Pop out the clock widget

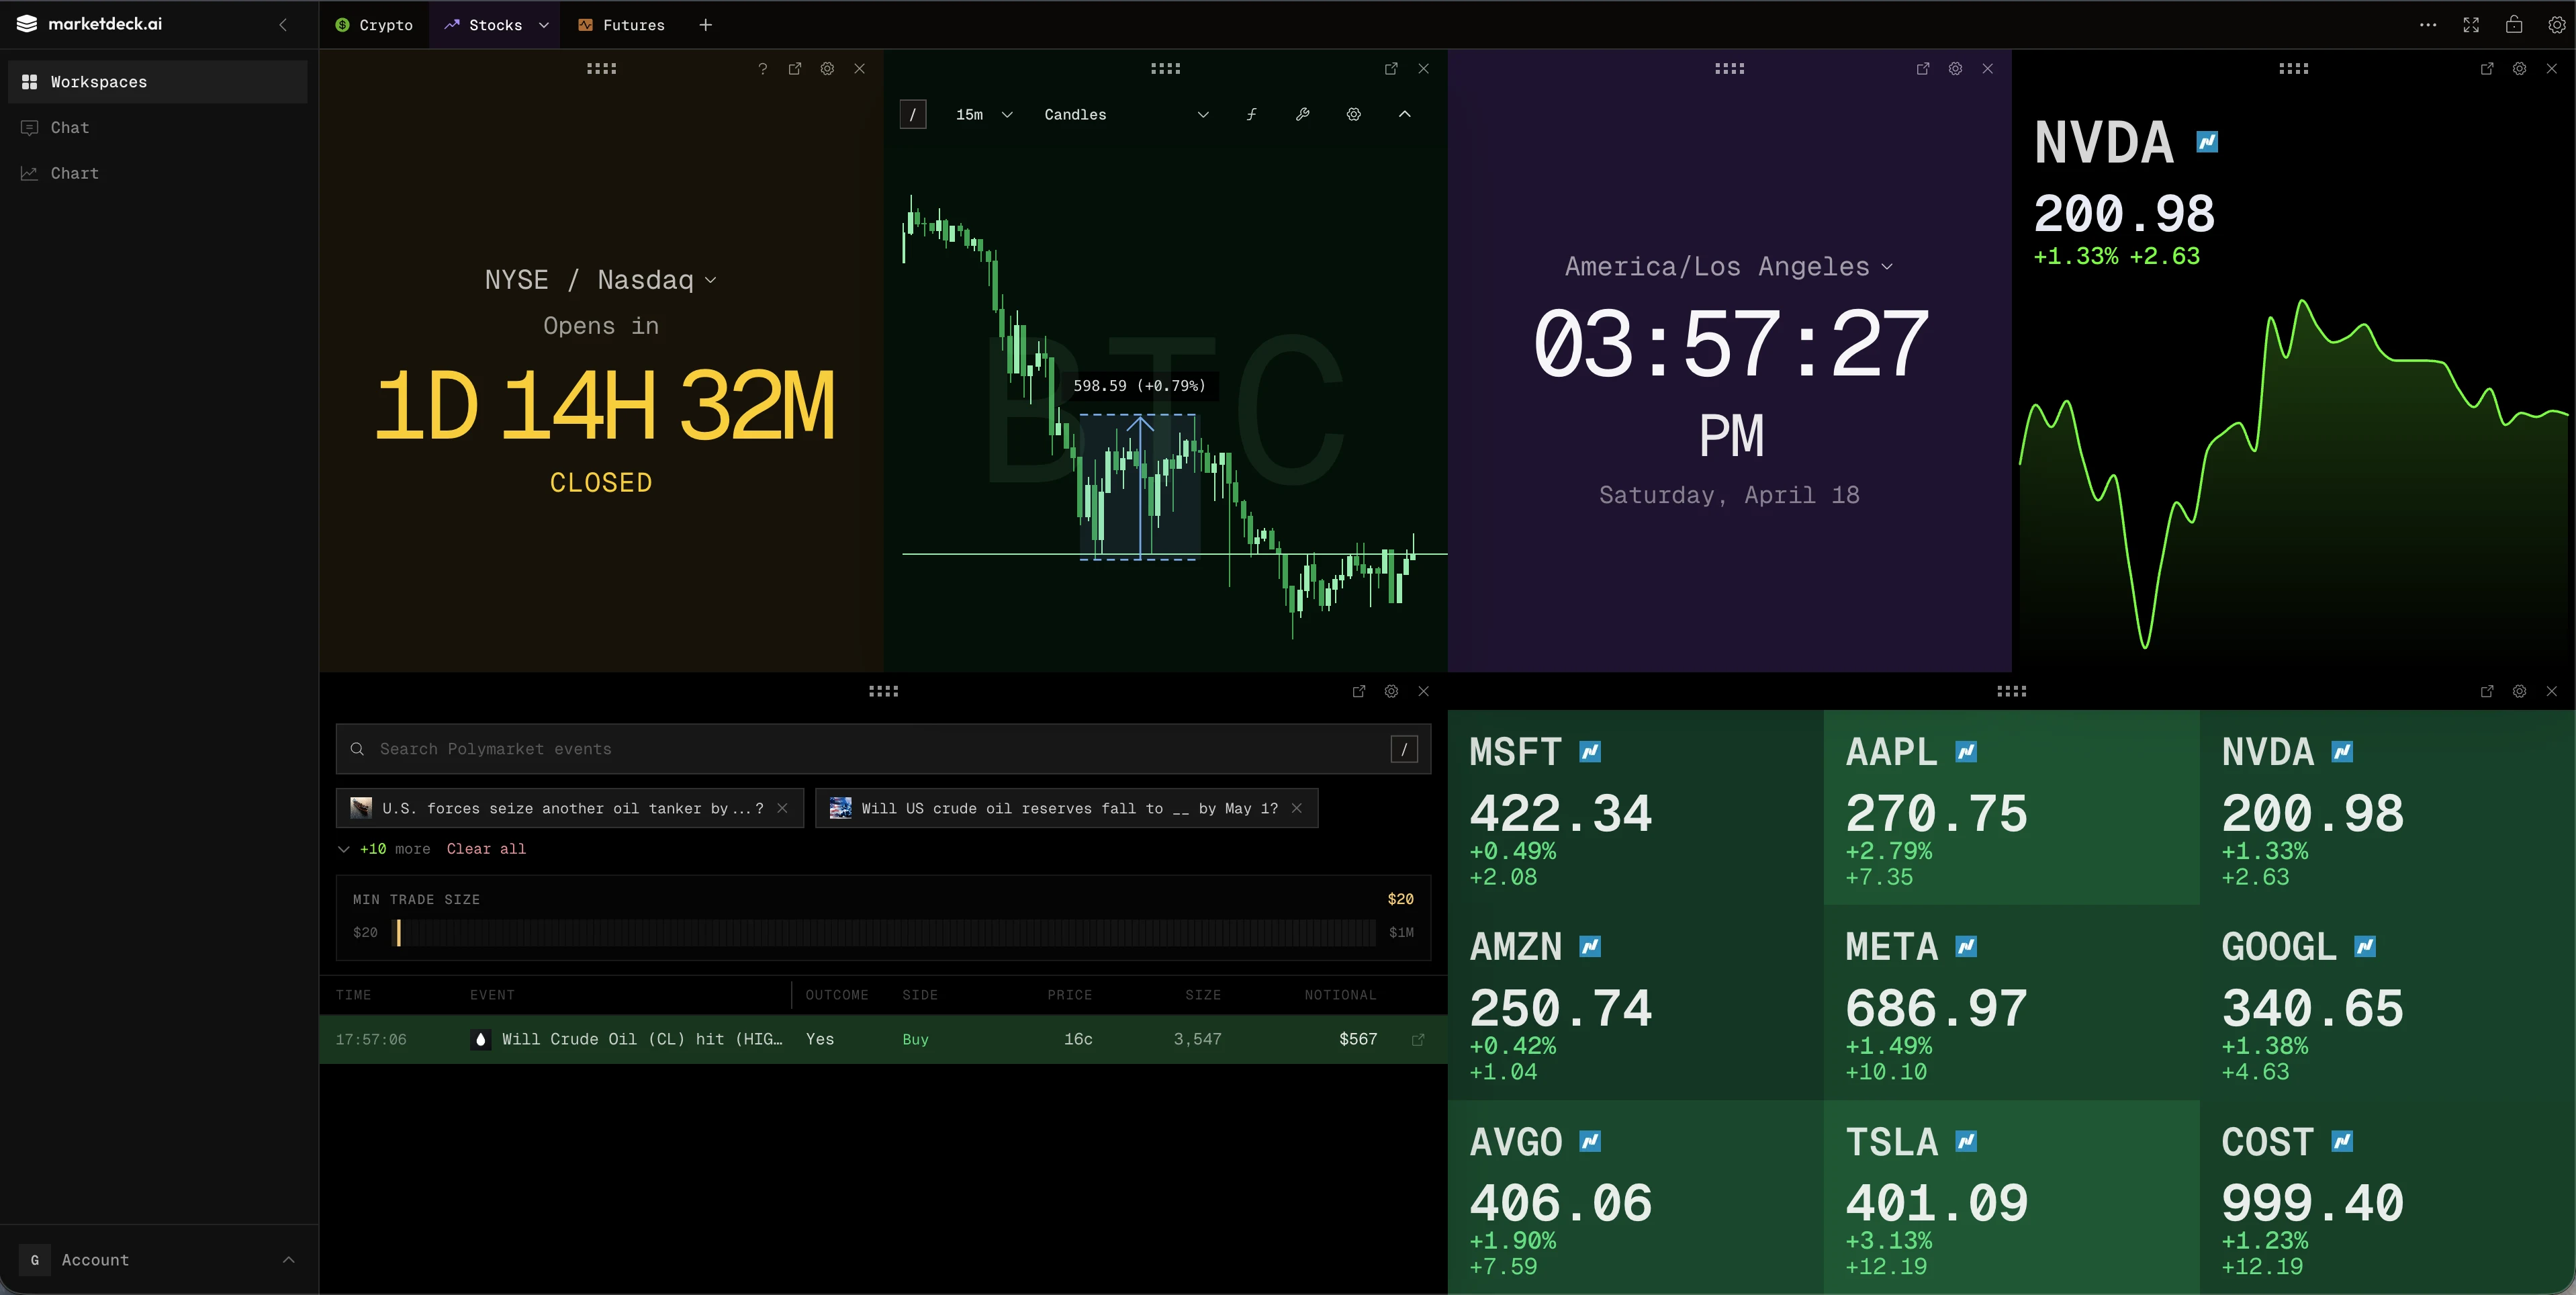(1923, 69)
